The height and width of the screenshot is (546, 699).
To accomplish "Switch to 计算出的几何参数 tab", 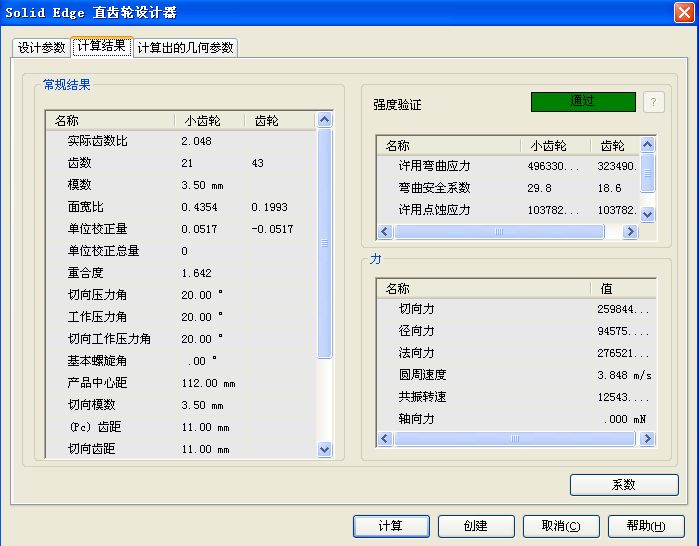I will click(185, 48).
